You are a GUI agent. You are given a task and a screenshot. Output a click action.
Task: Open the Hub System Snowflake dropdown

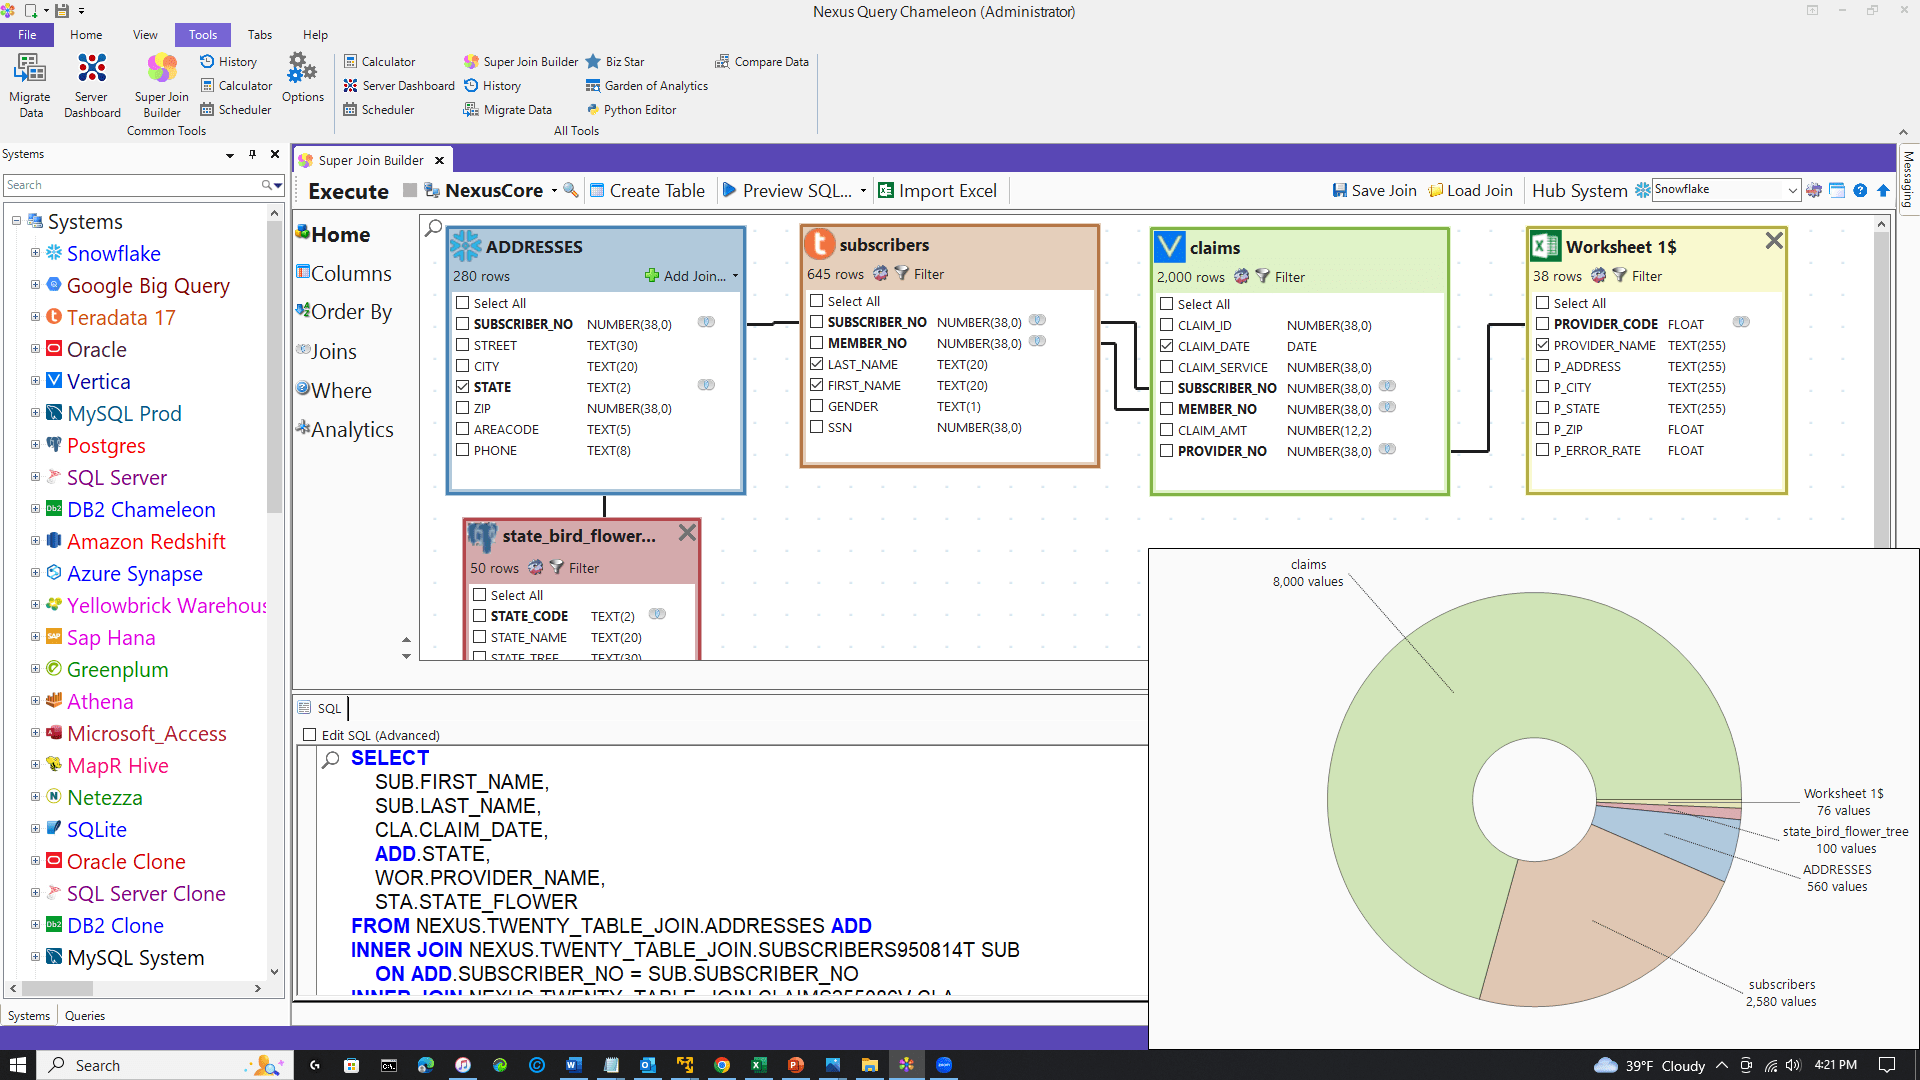[x=1791, y=190]
